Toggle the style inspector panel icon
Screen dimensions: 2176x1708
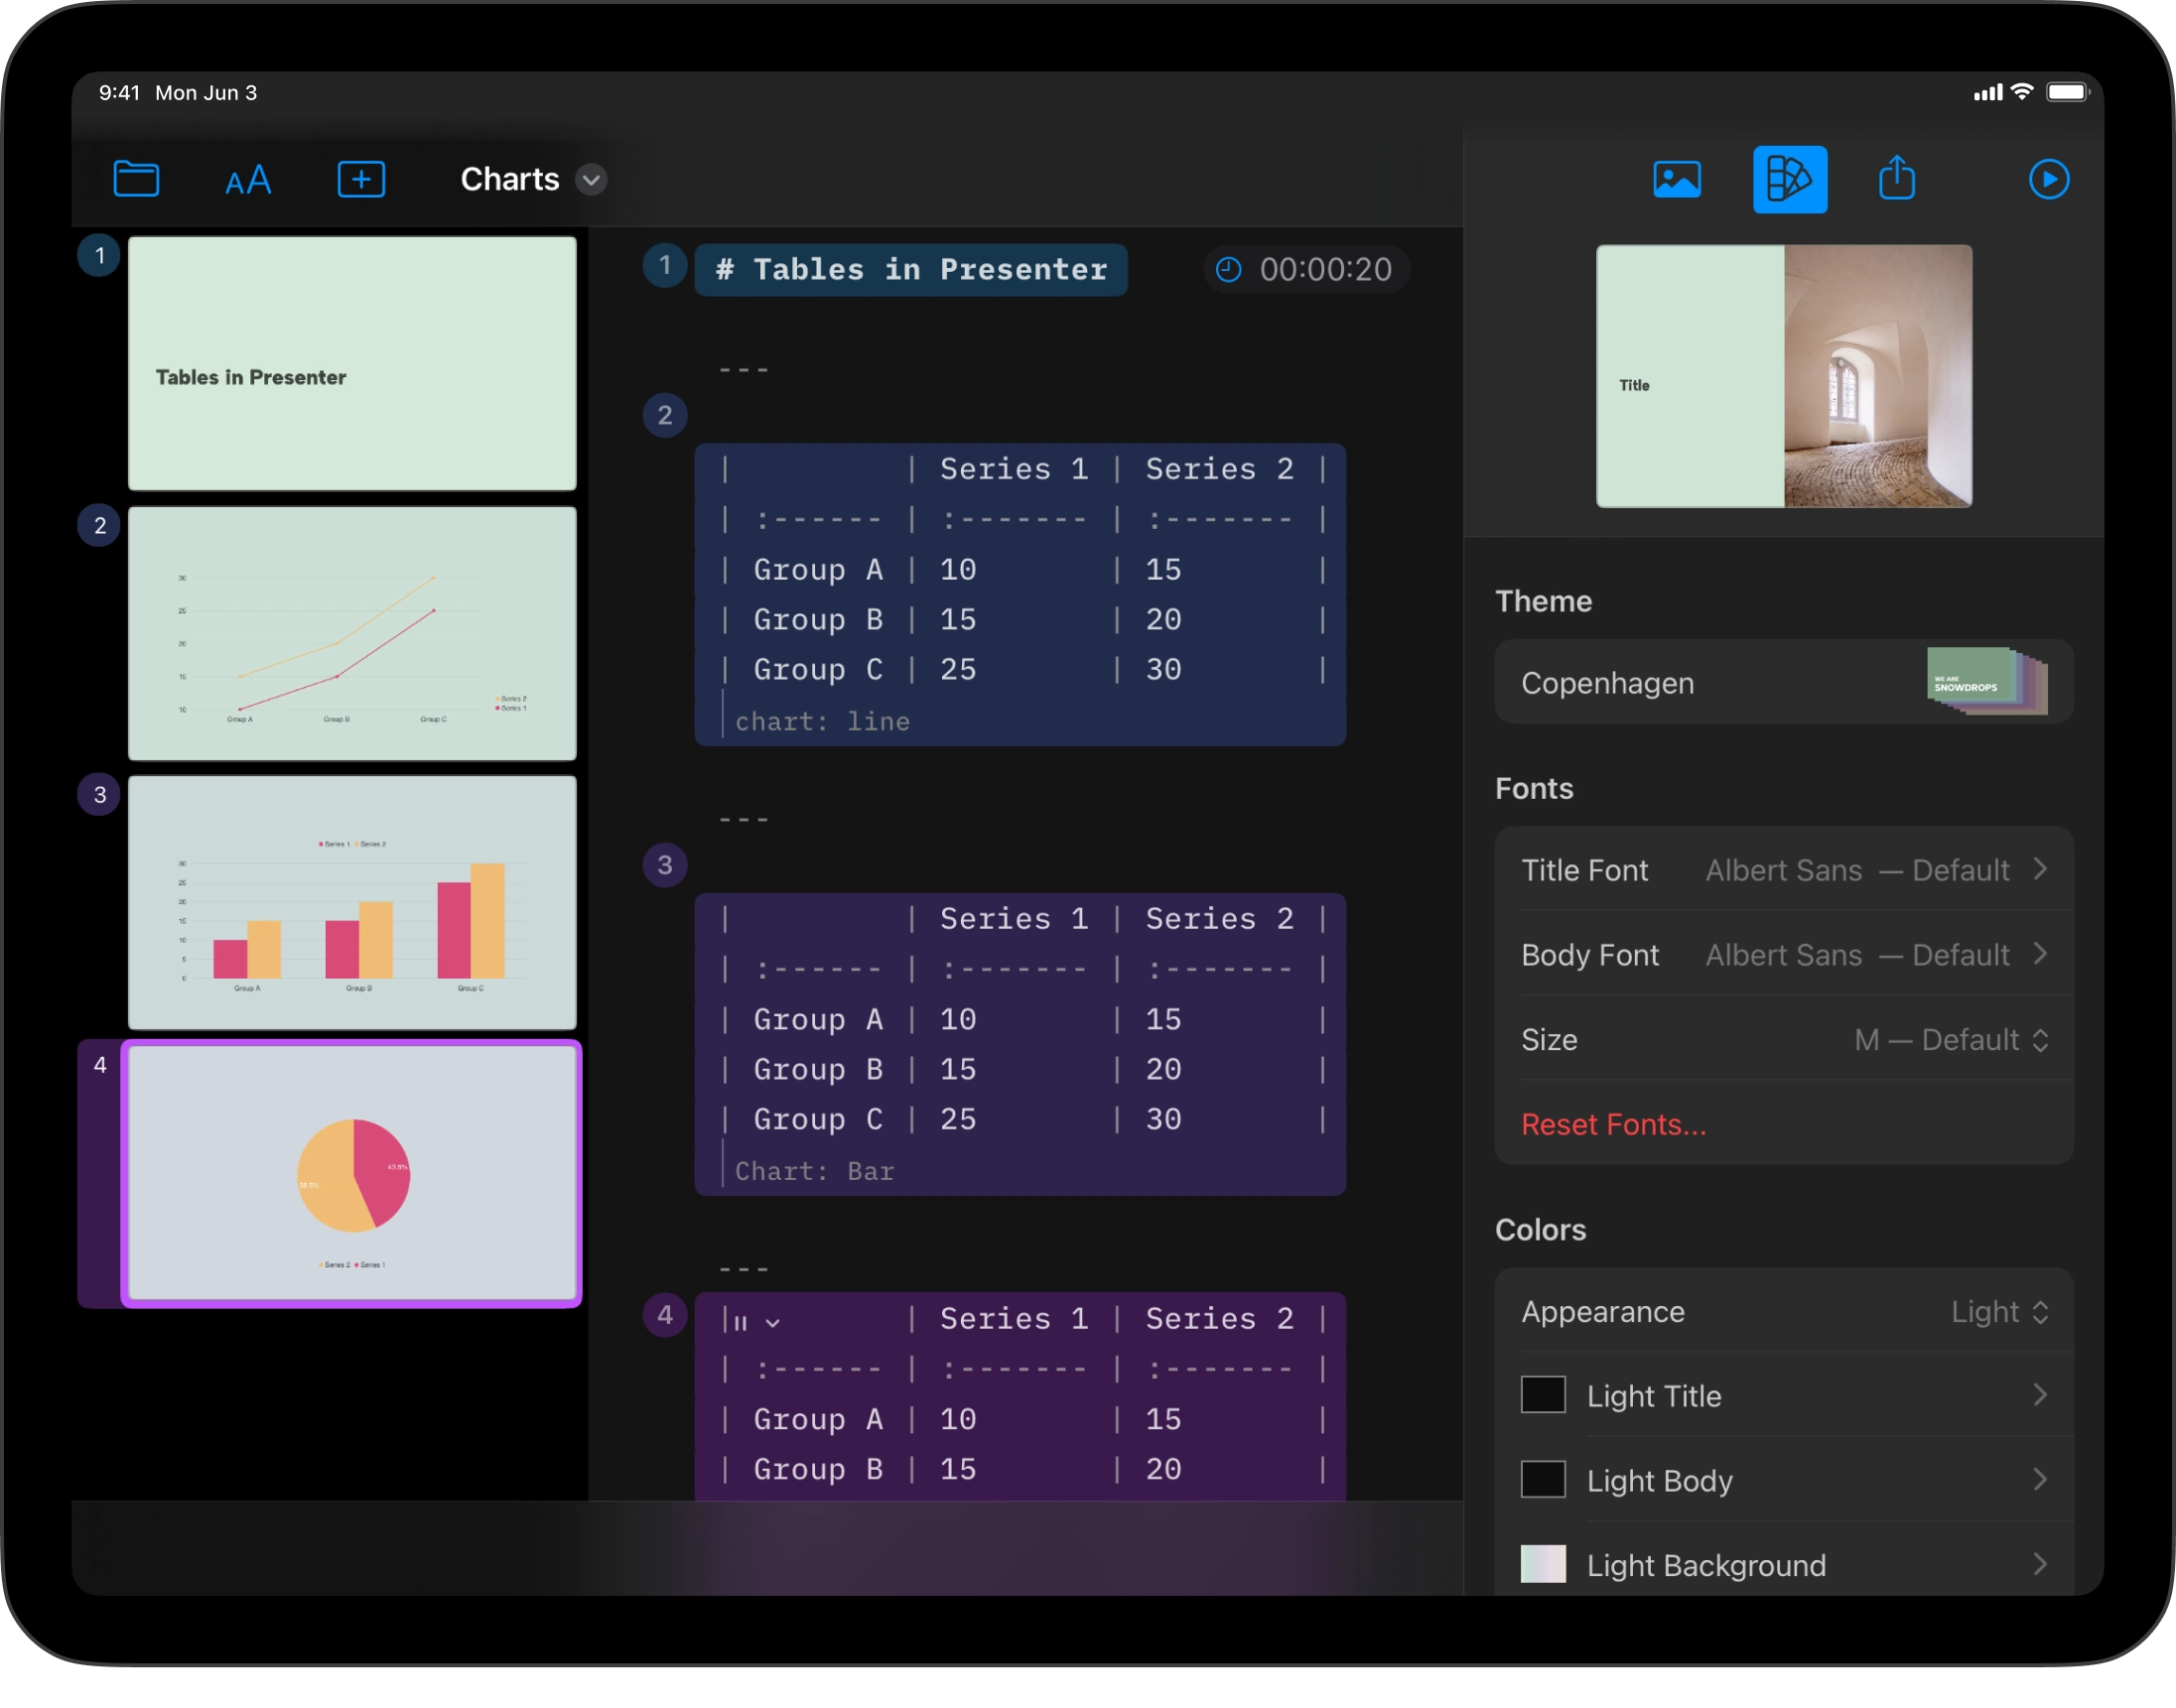click(1789, 180)
